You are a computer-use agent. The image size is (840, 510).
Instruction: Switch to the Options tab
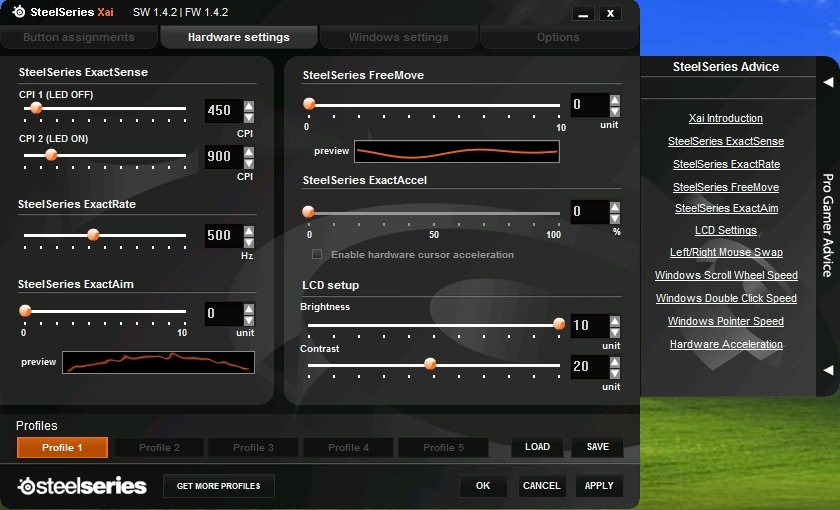tap(558, 38)
